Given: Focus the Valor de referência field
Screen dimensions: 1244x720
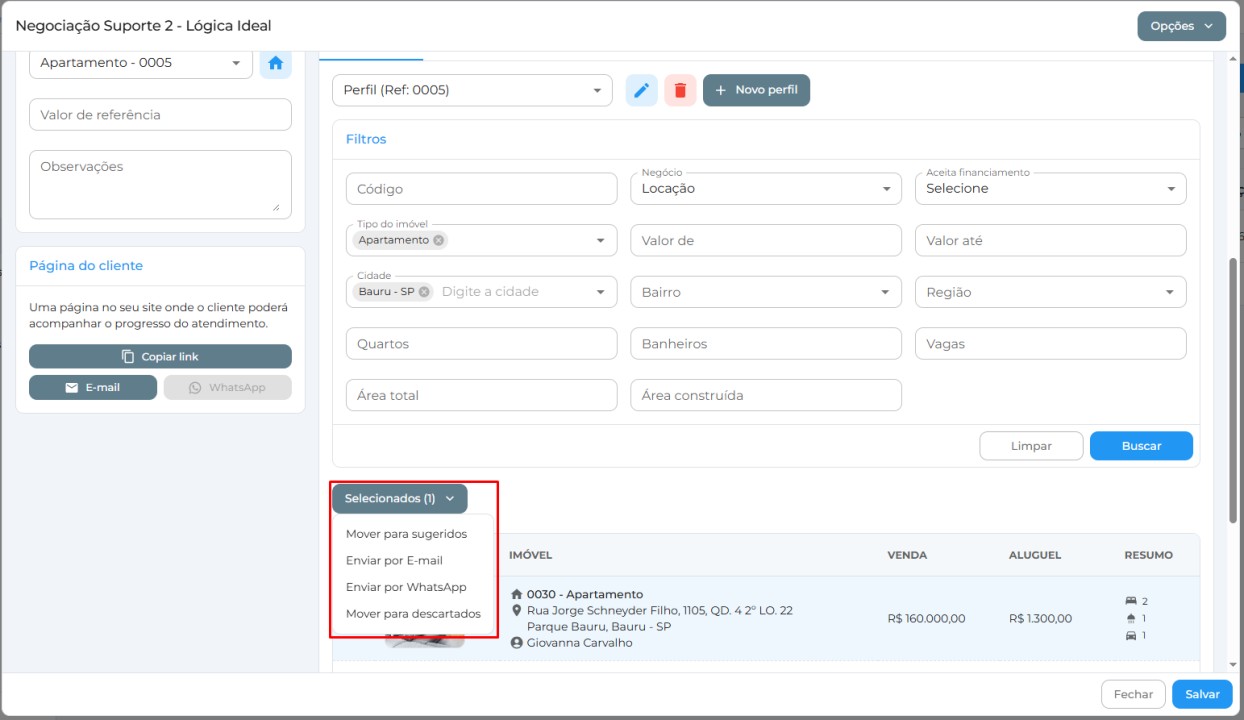Looking at the screenshot, I should point(160,114).
